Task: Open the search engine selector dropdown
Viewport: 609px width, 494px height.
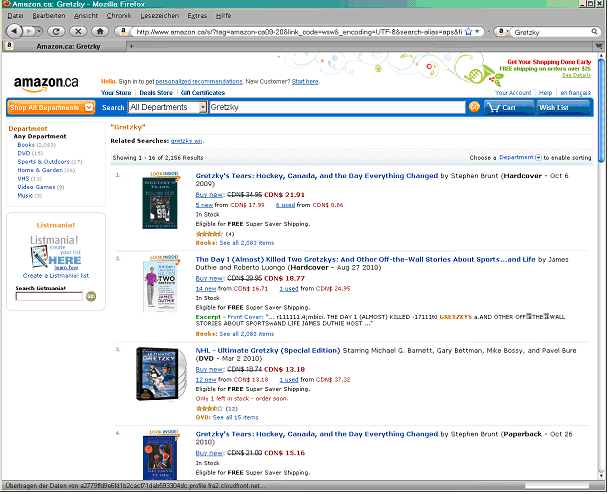Action: pos(503,31)
